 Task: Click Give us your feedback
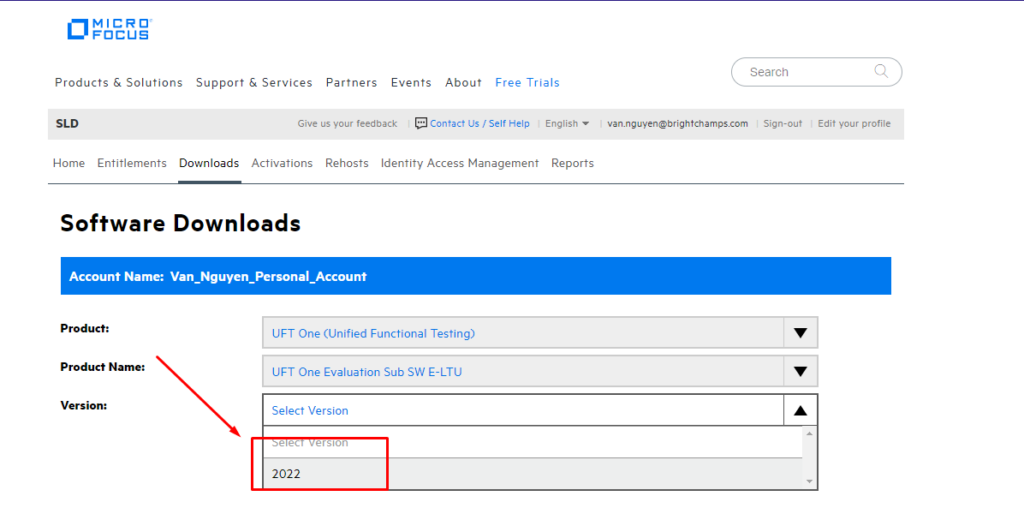pos(347,123)
